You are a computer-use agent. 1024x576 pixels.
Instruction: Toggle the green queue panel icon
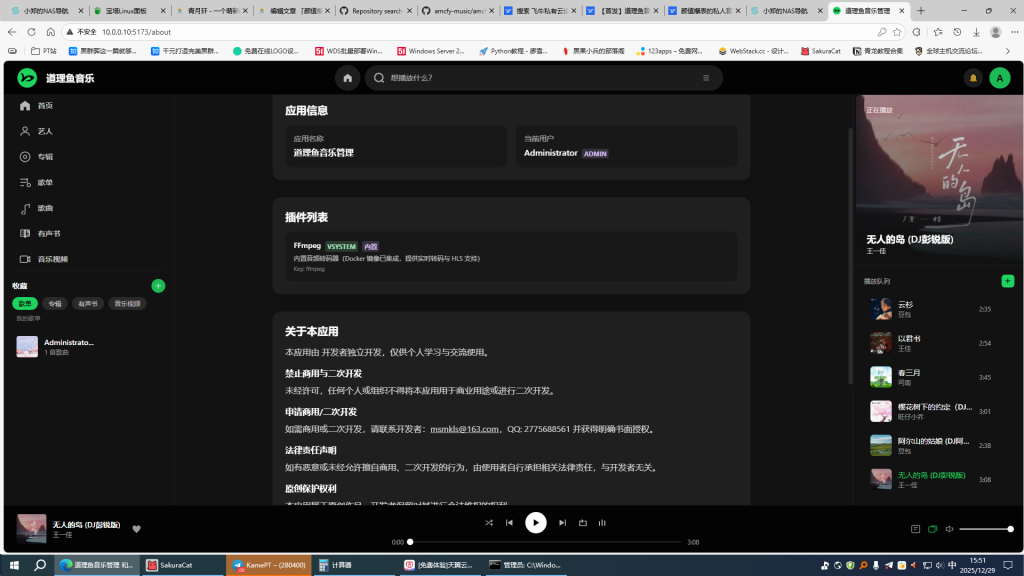932,529
